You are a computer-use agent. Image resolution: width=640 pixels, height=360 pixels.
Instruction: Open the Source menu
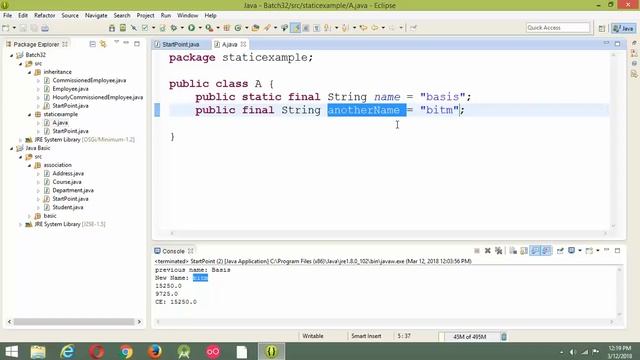point(70,16)
